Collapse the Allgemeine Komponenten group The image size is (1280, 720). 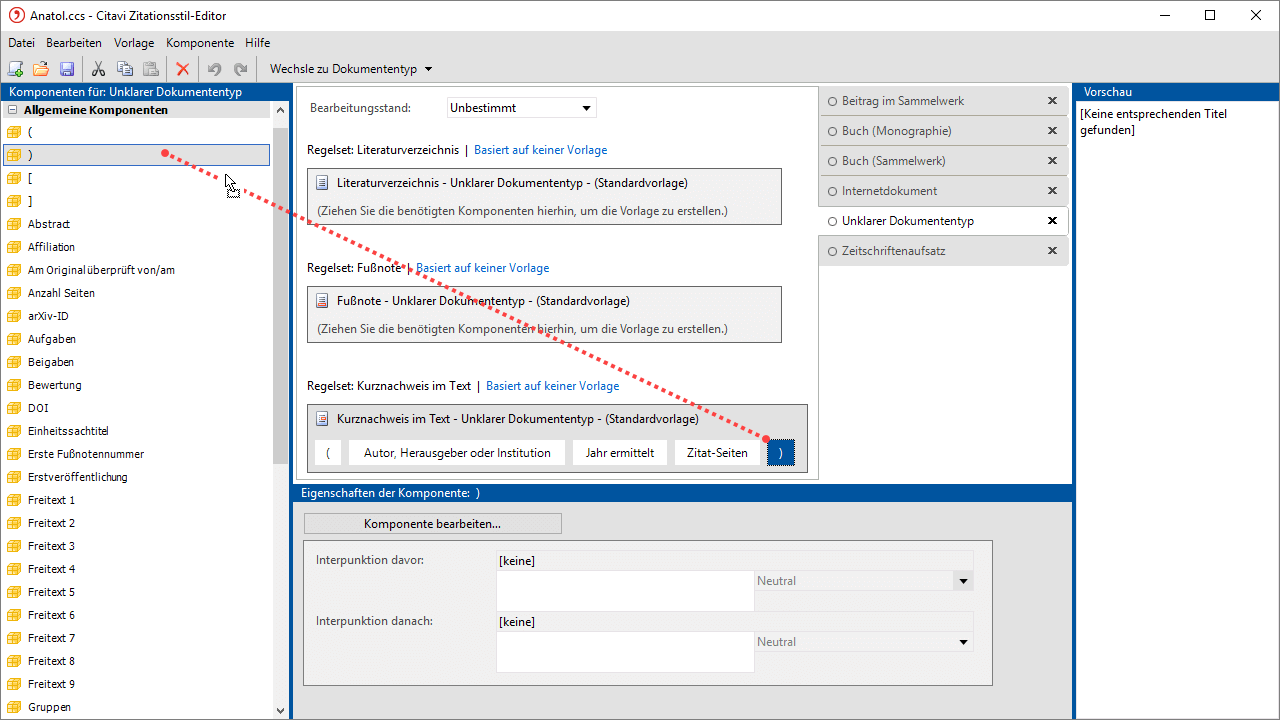coord(13,110)
